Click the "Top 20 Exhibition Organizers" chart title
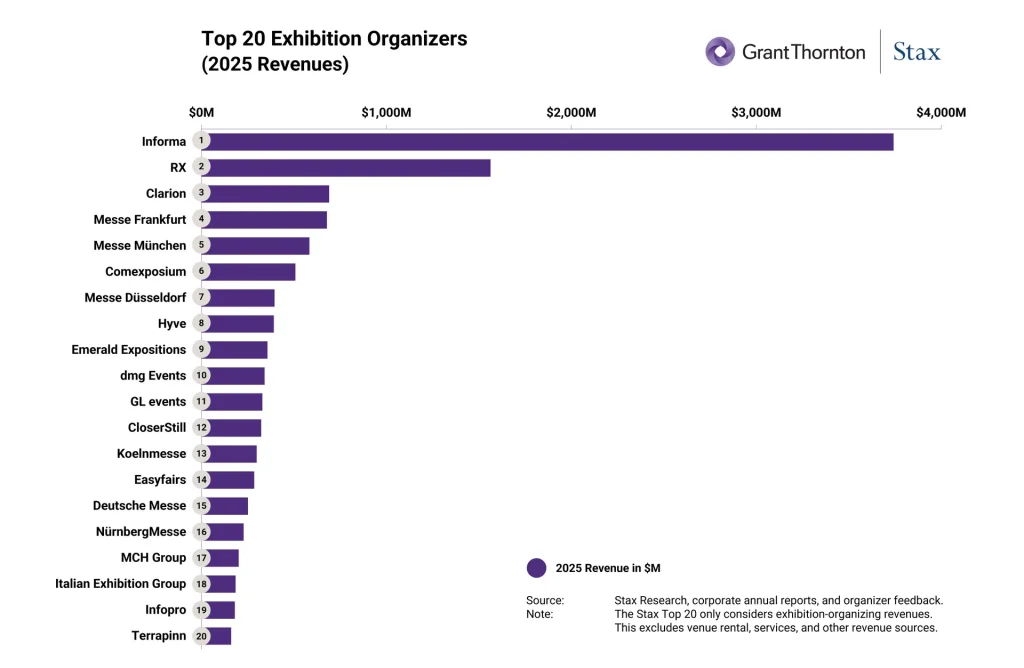 [334, 39]
